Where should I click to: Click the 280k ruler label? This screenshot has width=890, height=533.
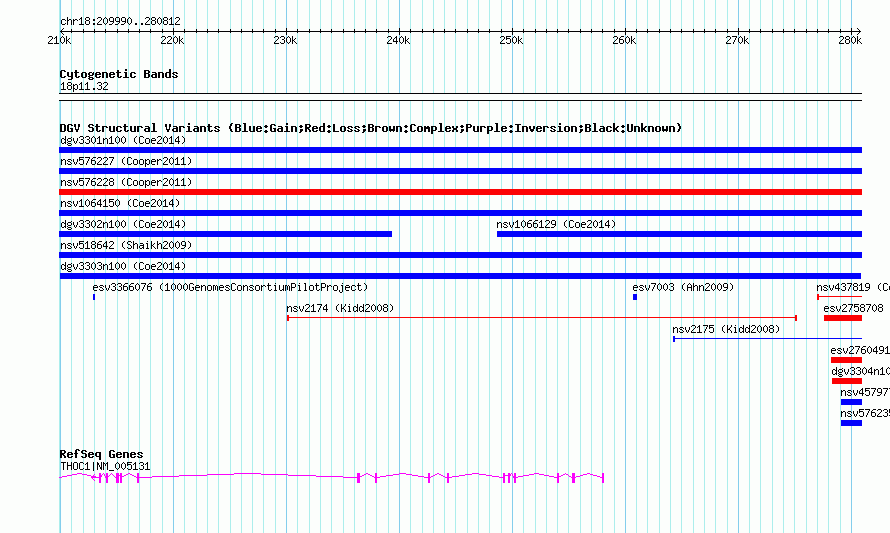coord(850,40)
